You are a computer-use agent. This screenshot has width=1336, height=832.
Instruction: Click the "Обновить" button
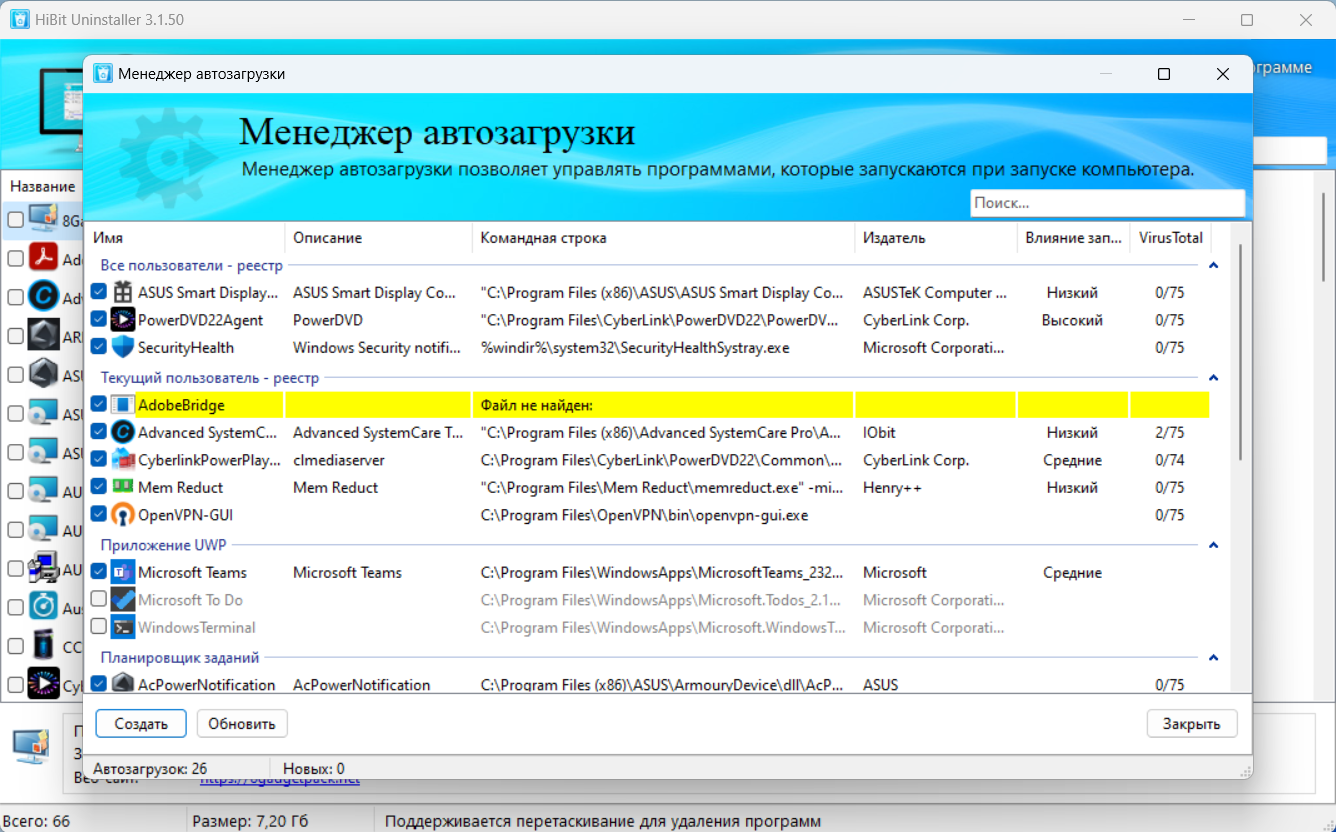[242, 724]
